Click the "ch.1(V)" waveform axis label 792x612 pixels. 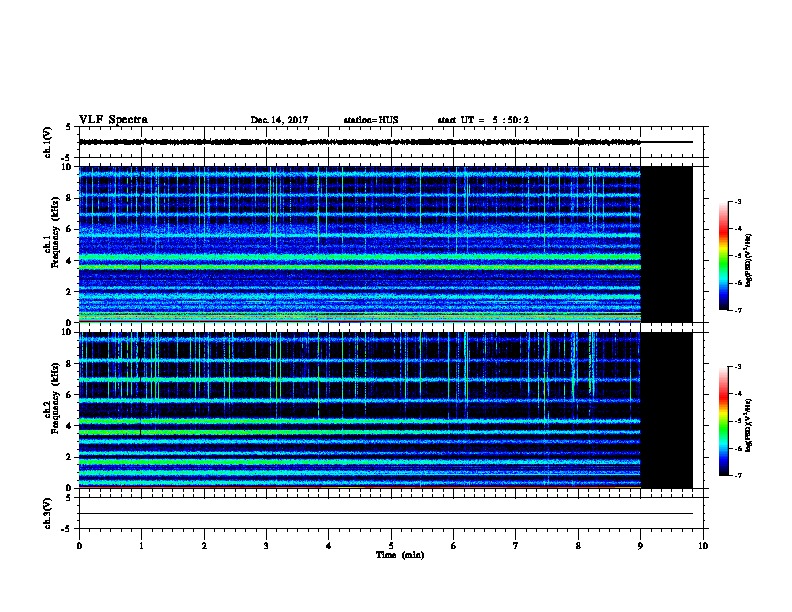[x=47, y=142]
